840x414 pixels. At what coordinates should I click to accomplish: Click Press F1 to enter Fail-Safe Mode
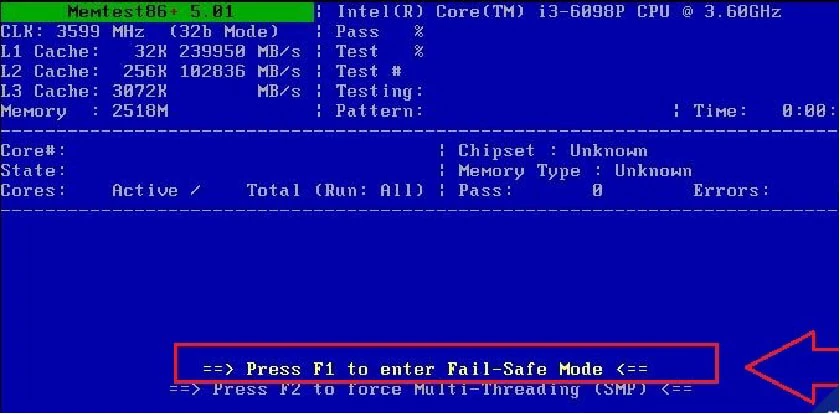click(425, 369)
